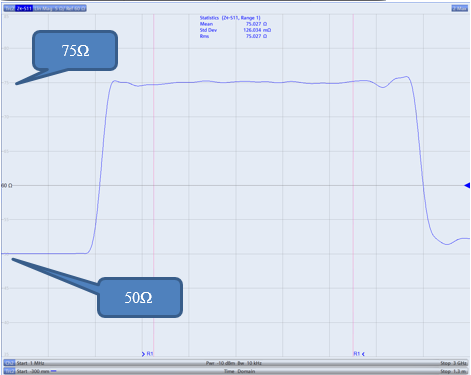Select the Ch2 channel label
The image size is (471, 375).
click(x=9, y=363)
